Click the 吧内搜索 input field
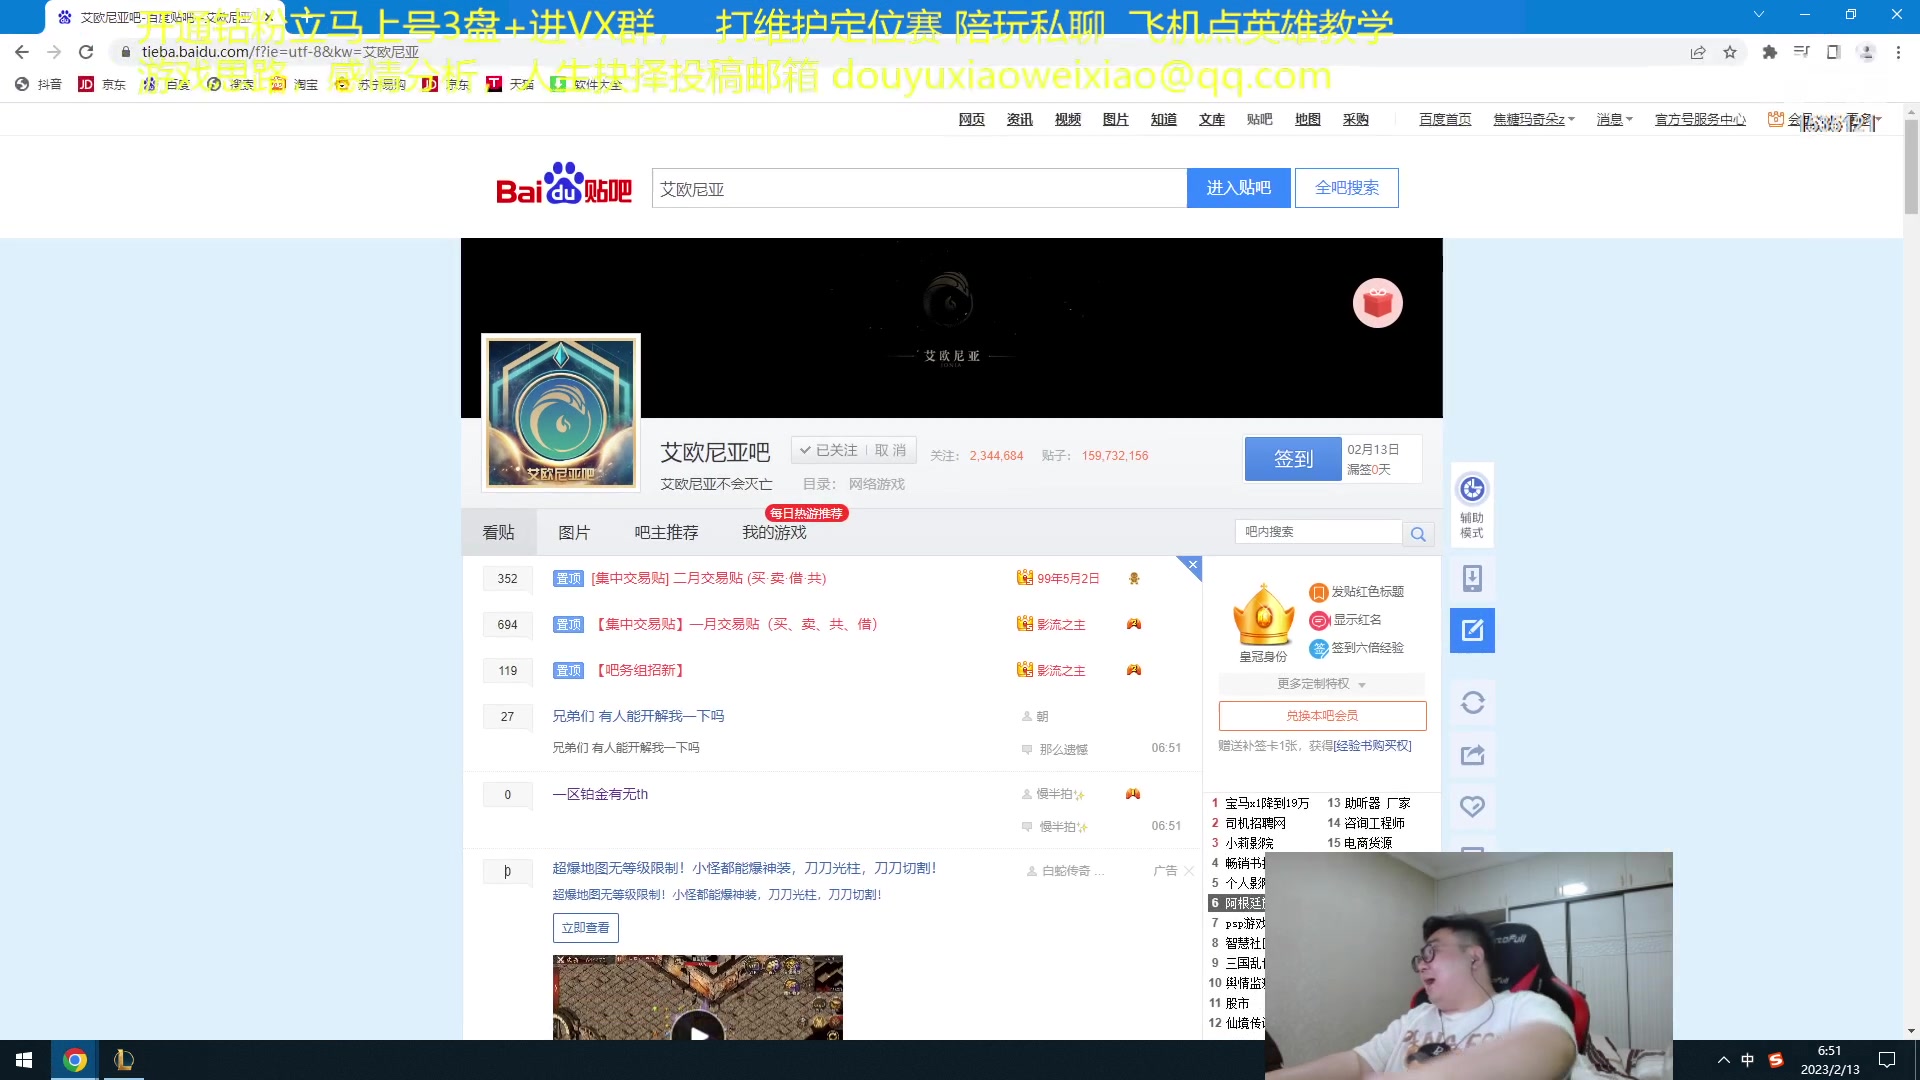The height and width of the screenshot is (1080, 1920). (x=1319, y=532)
